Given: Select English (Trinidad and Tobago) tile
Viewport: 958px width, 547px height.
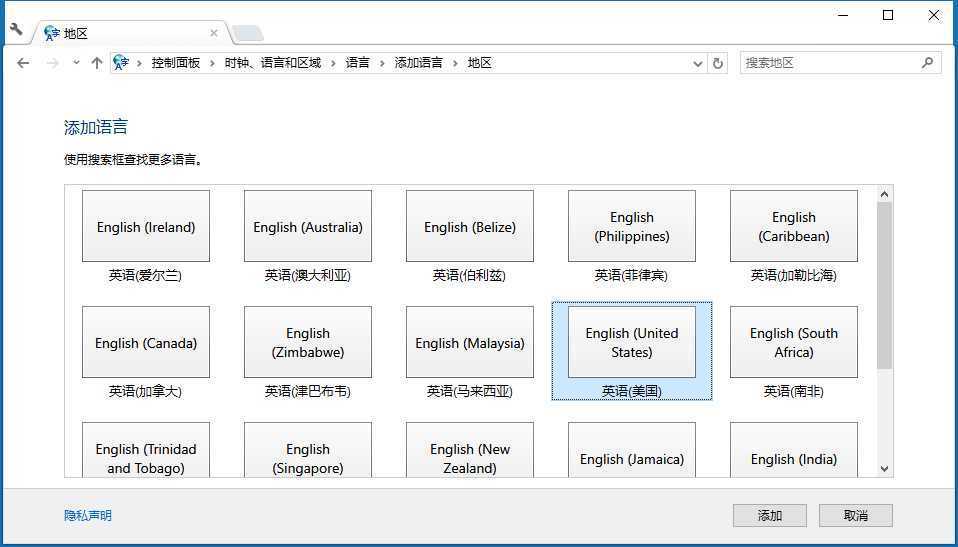Looking at the screenshot, I should [x=146, y=450].
